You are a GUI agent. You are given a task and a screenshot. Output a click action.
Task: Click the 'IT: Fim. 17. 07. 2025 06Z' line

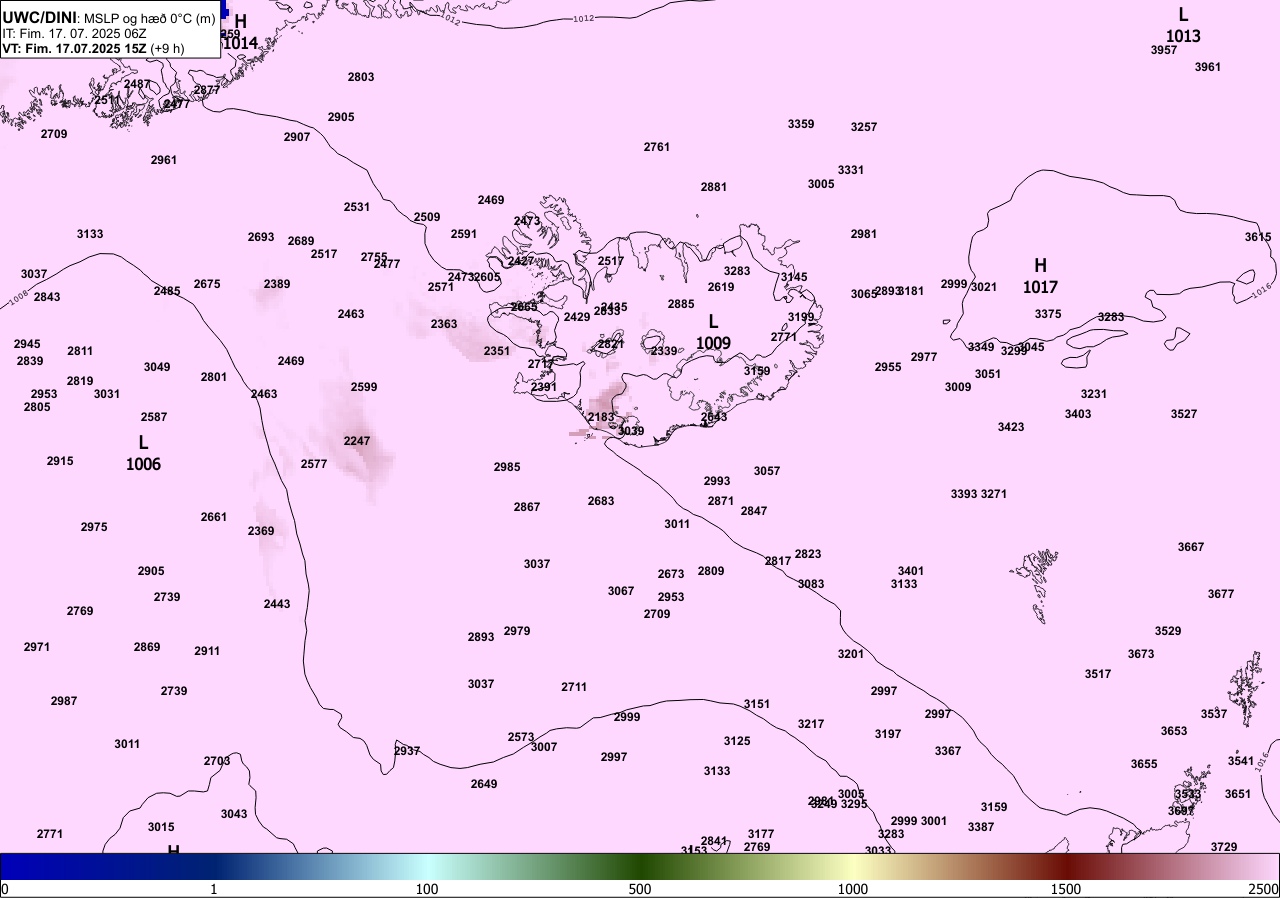(x=74, y=33)
